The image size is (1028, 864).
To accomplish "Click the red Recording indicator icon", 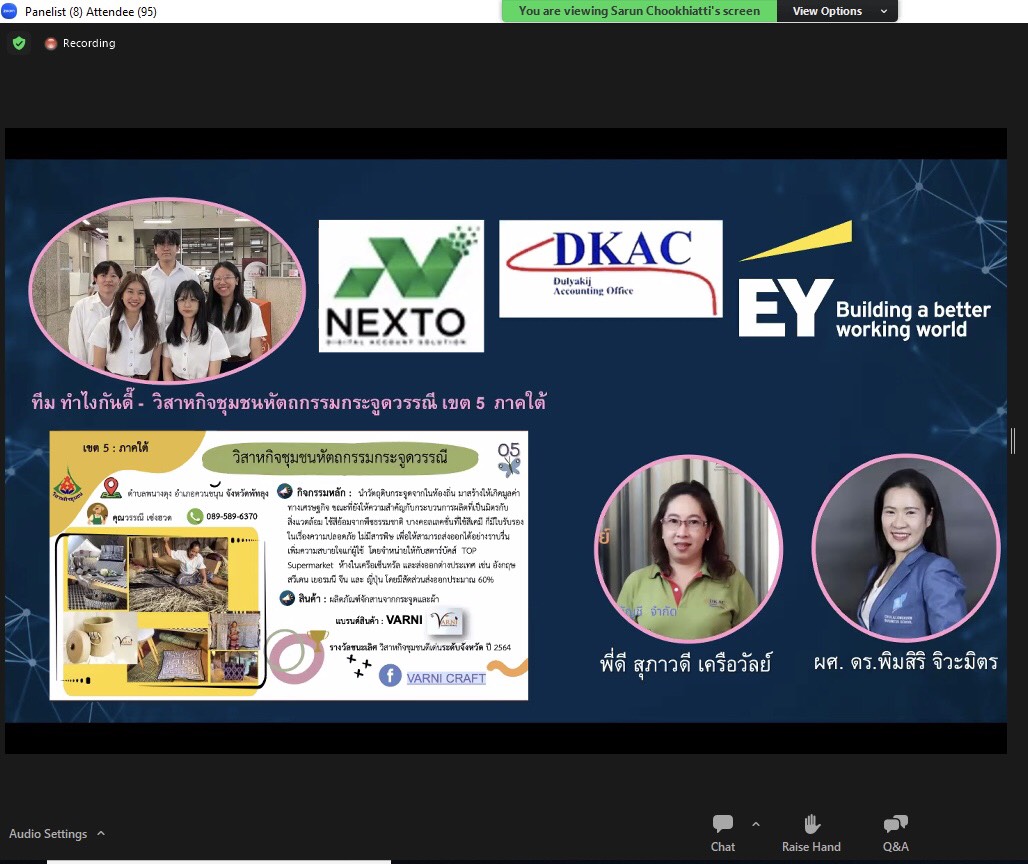I will (x=50, y=43).
